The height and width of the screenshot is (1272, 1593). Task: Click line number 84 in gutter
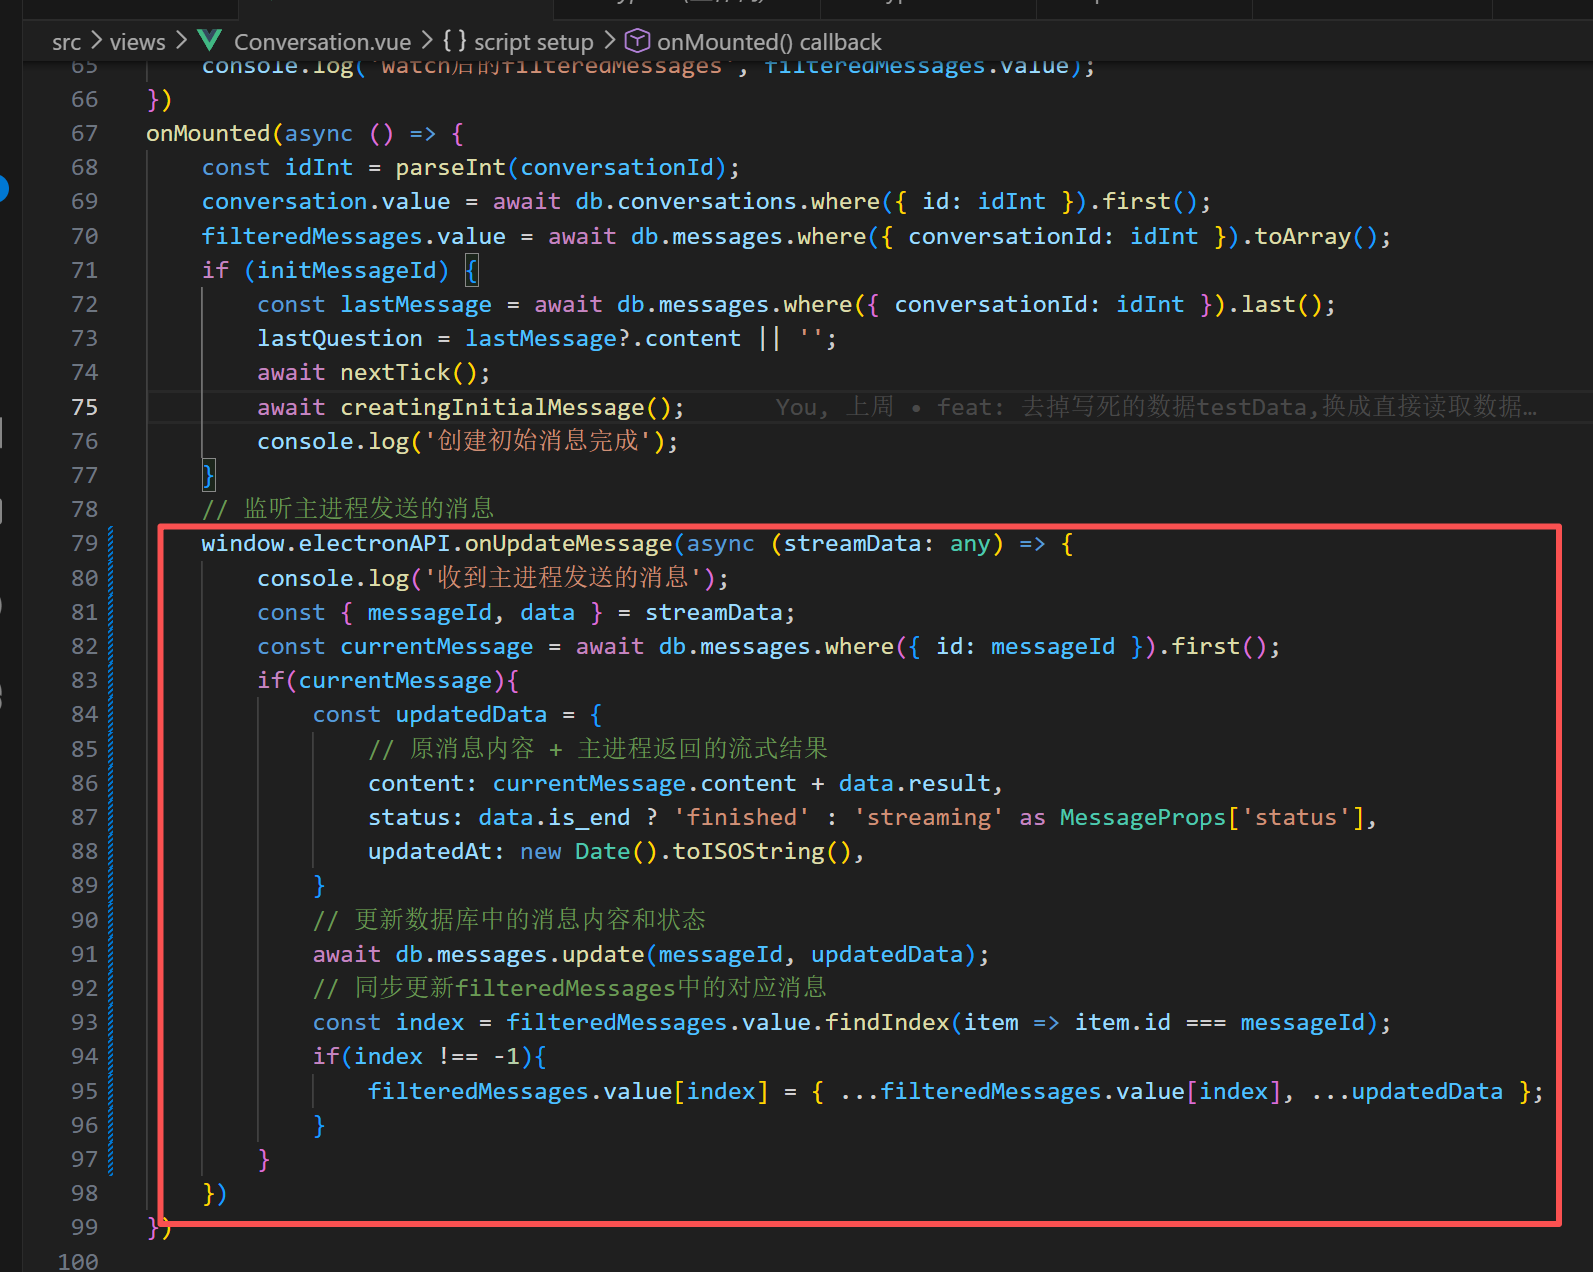(x=85, y=714)
